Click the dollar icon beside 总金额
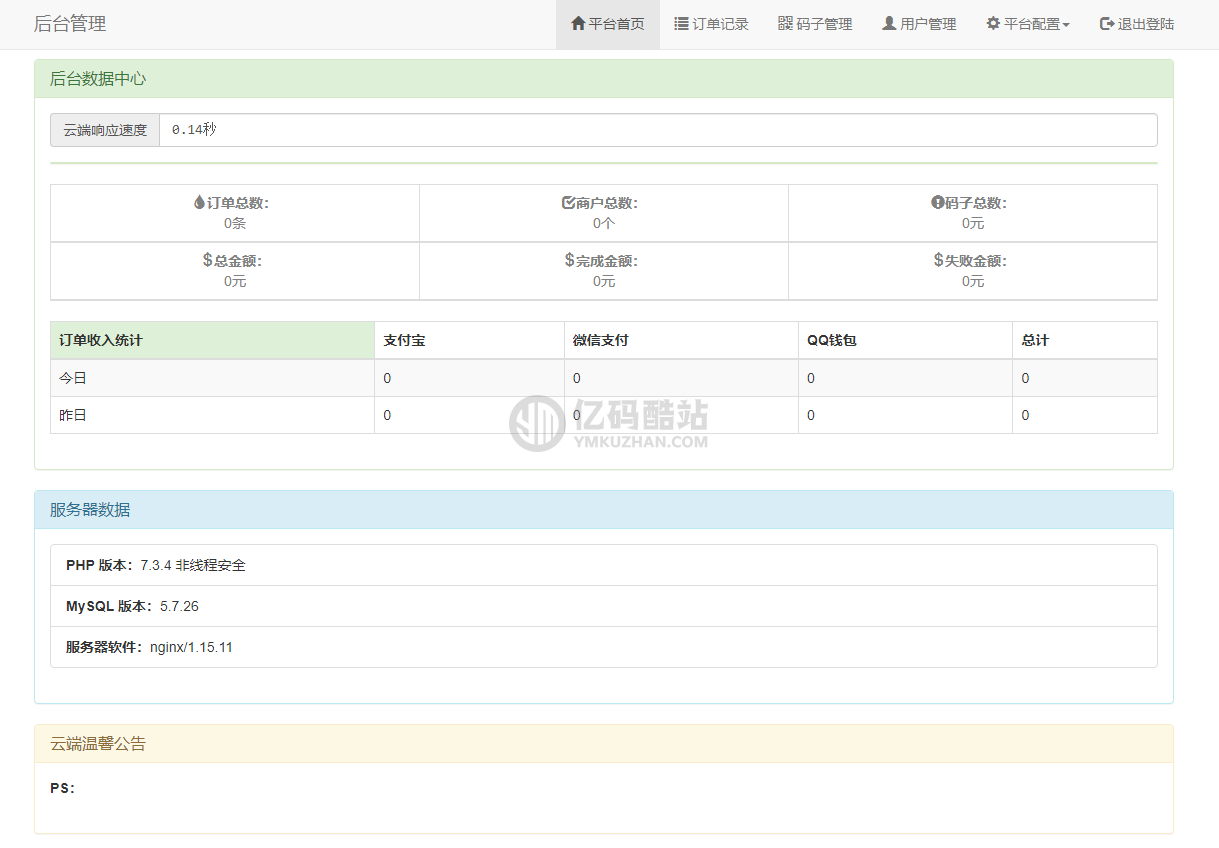This screenshot has width=1219, height=848. [x=207, y=260]
